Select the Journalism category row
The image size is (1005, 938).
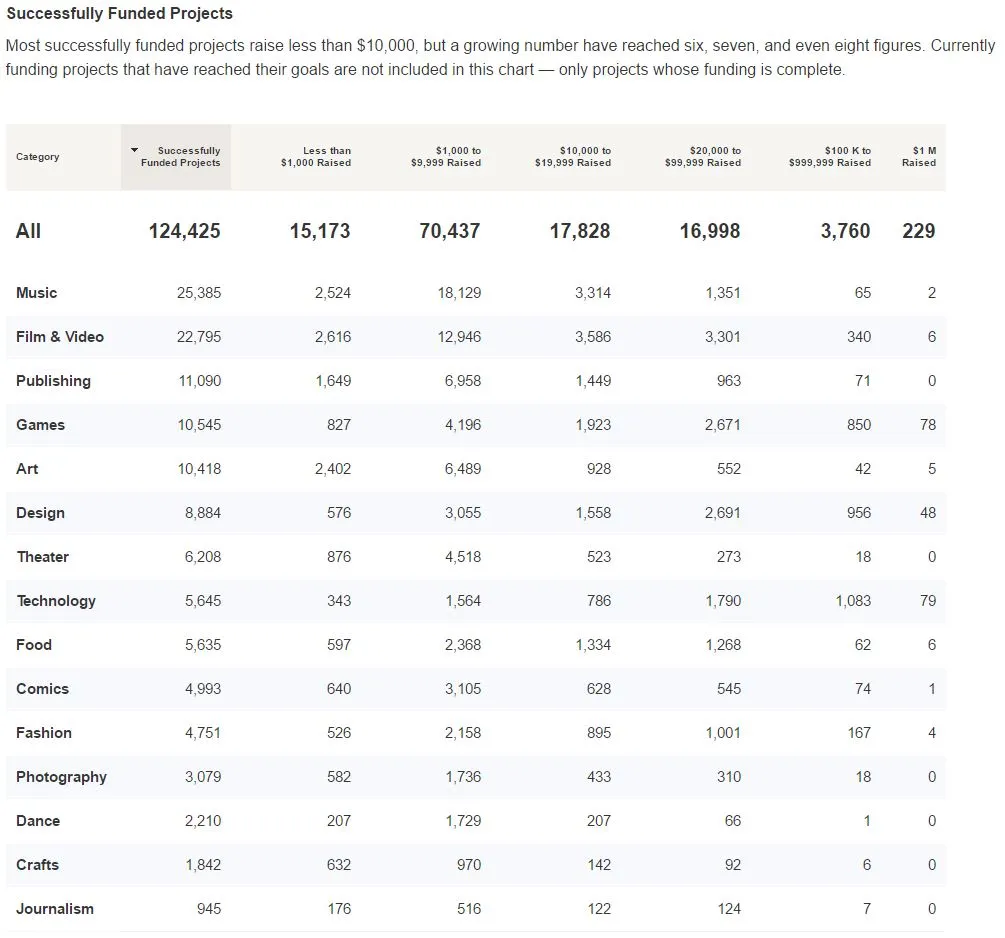[x=55, y=909]
